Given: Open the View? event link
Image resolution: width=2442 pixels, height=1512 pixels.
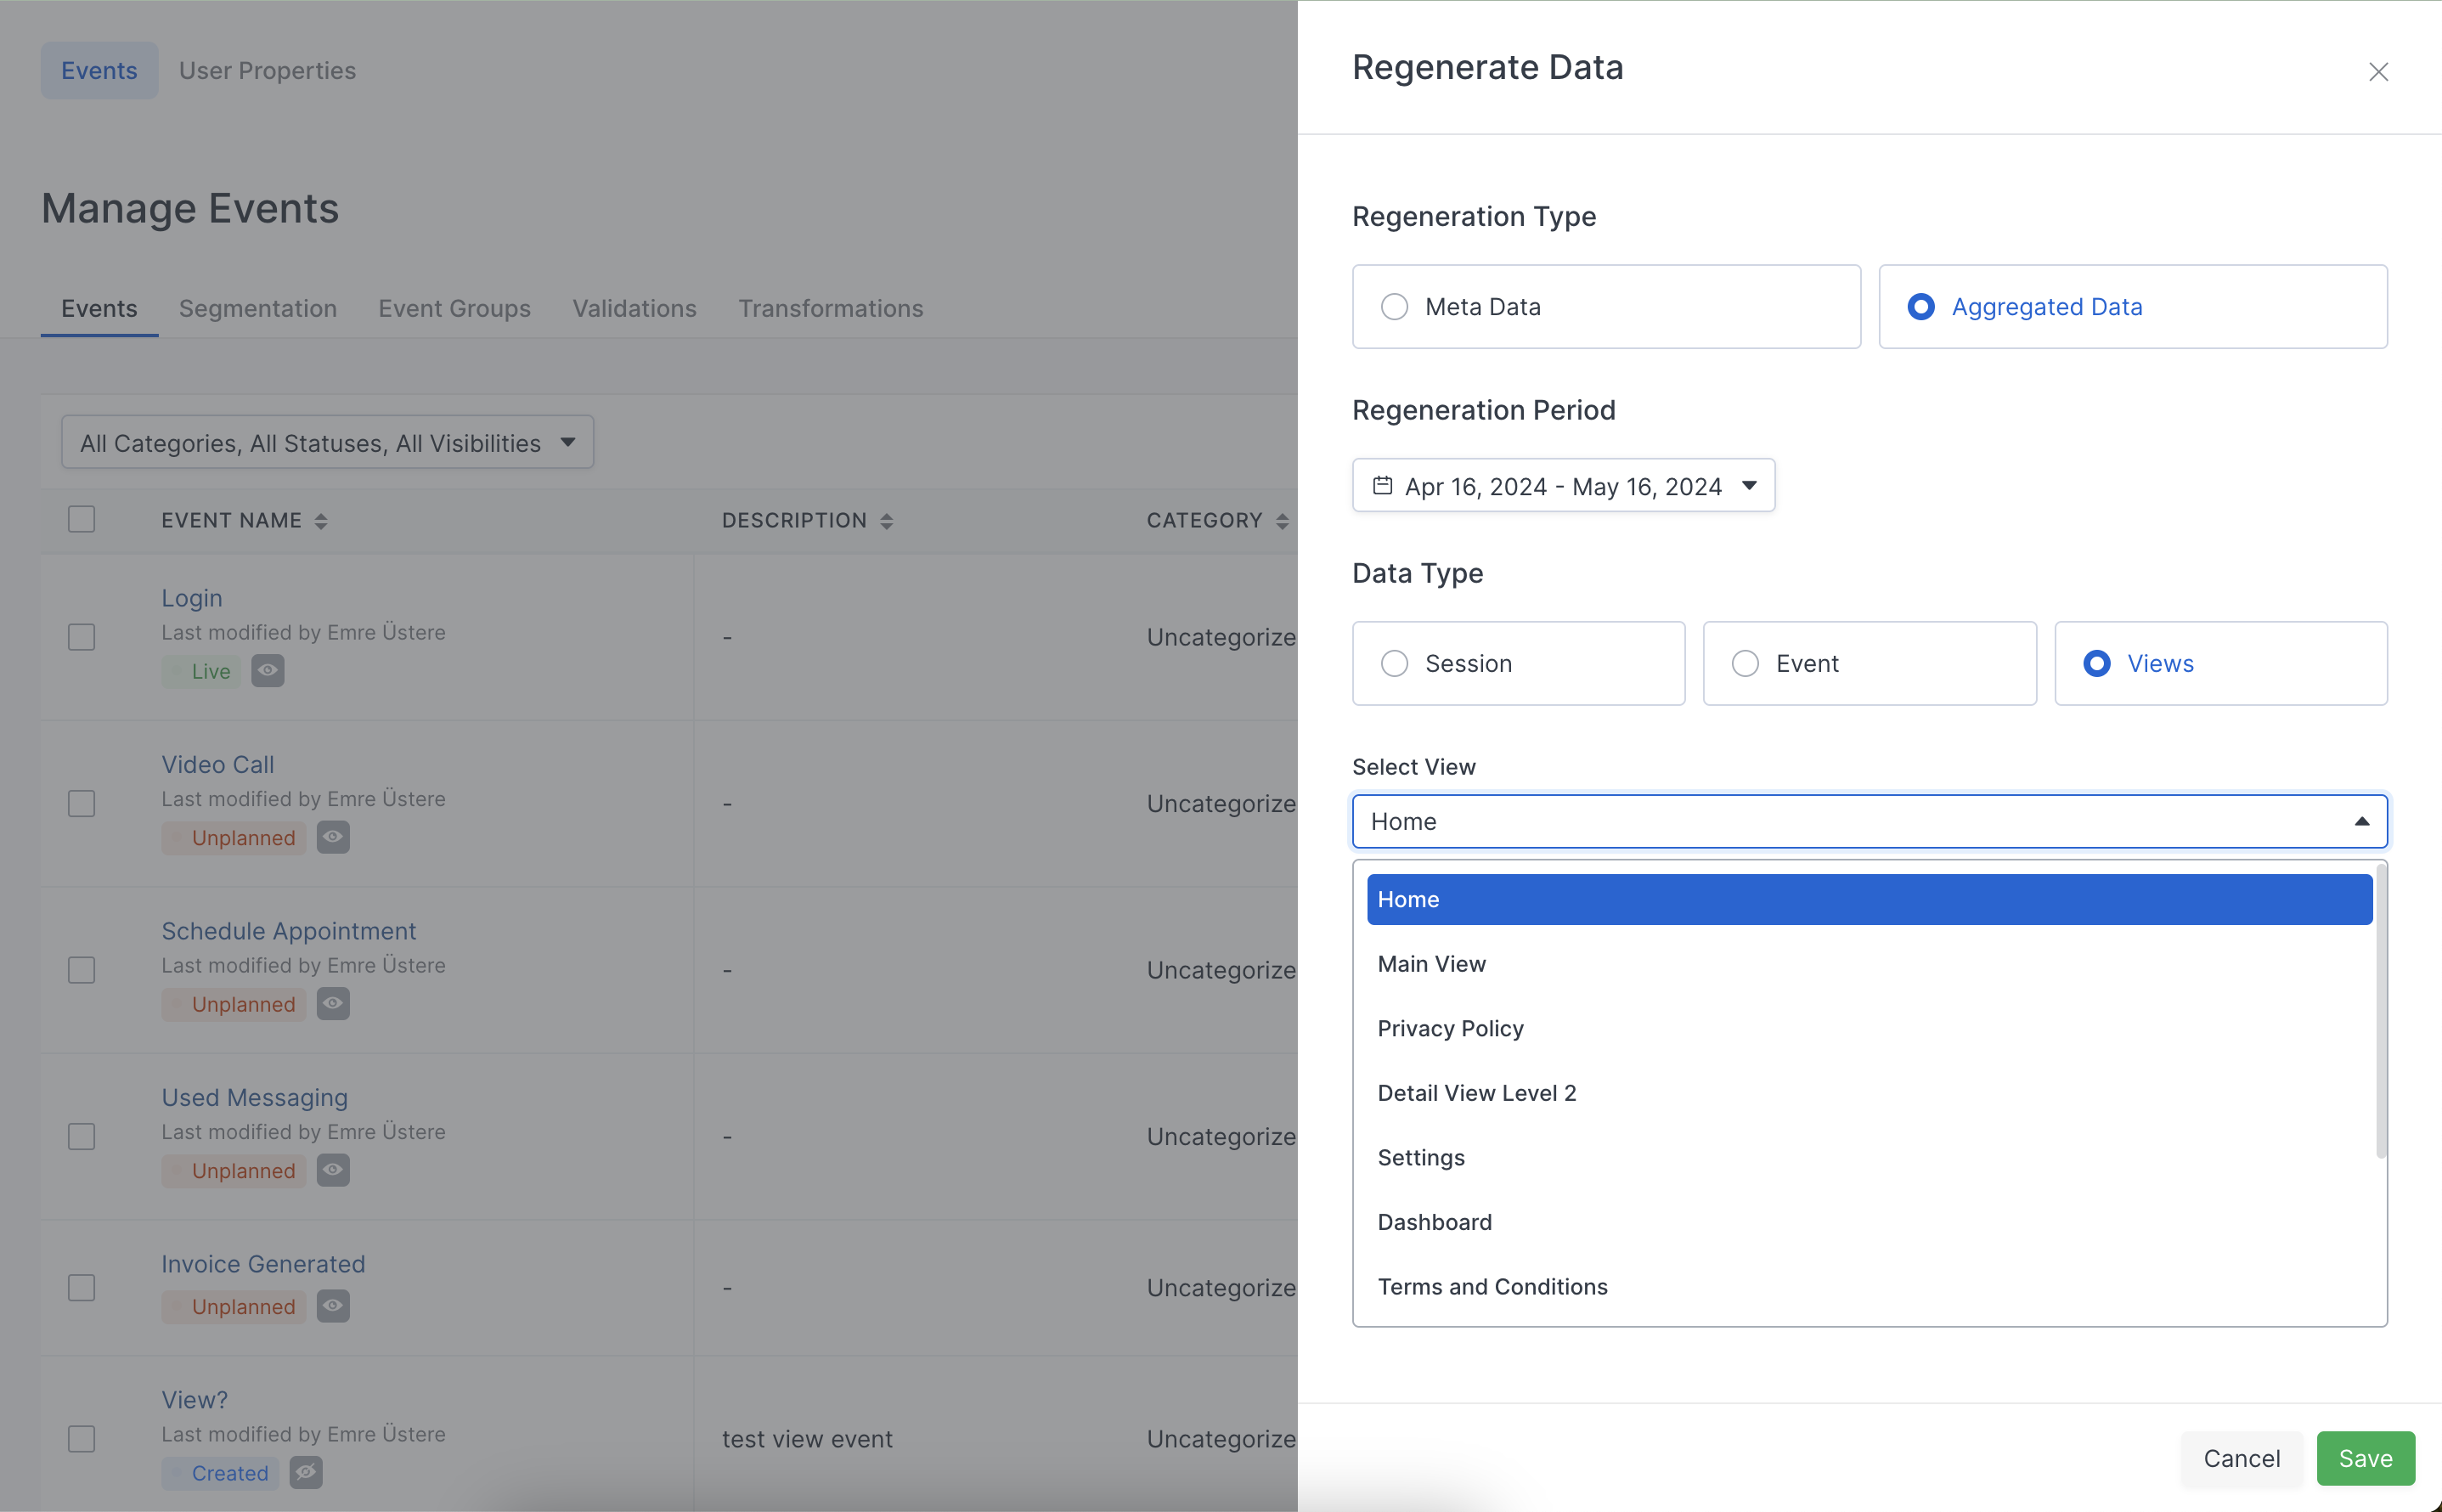Looking at the screenshot, I should pyautogui.click(x=195, y=1400).
